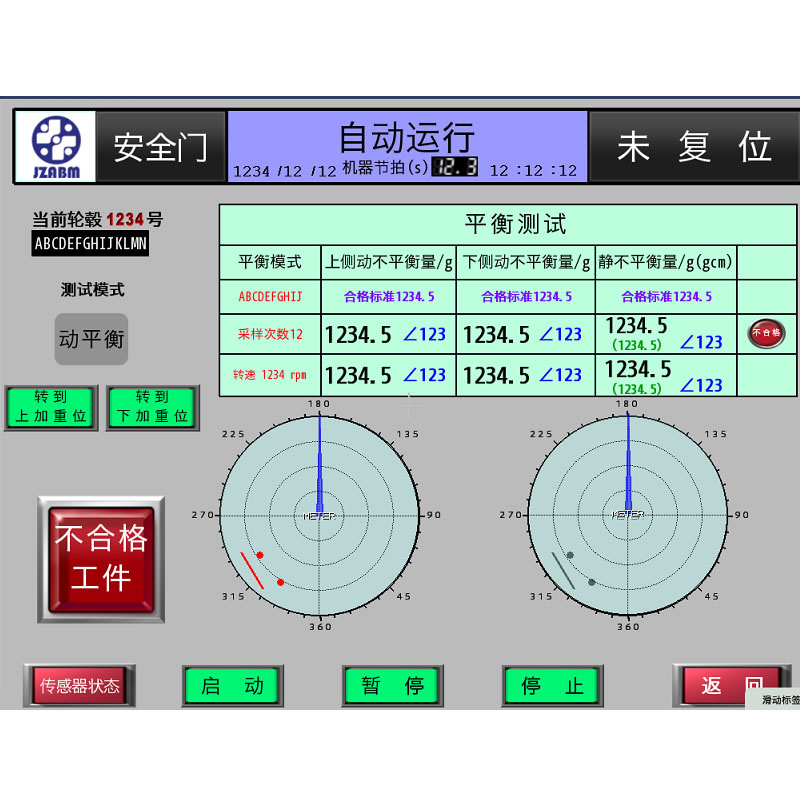Image resolution: width=800 pixels, height=800 pixels.
Task: Click the round red 不合格 indicator in table
Action: [x=766, y=334]
